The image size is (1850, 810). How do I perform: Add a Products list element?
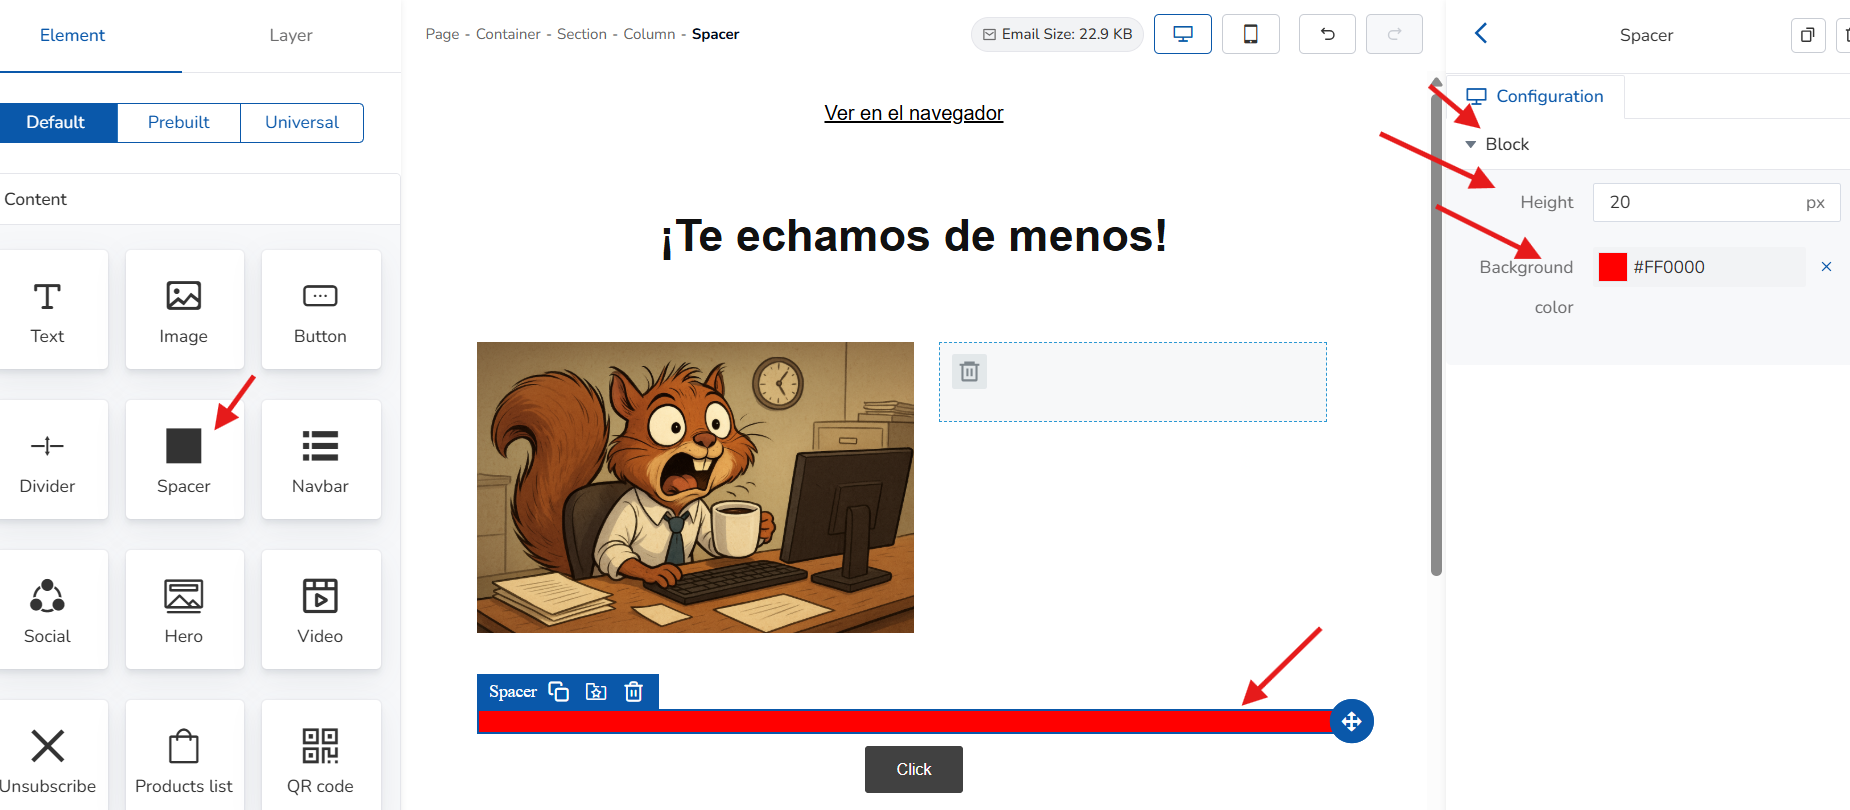184,756
